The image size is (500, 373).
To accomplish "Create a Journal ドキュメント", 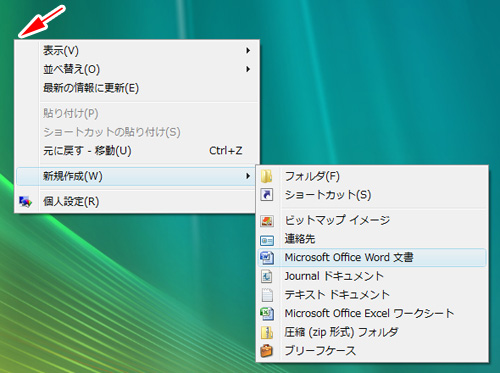I will pos(372,276).
